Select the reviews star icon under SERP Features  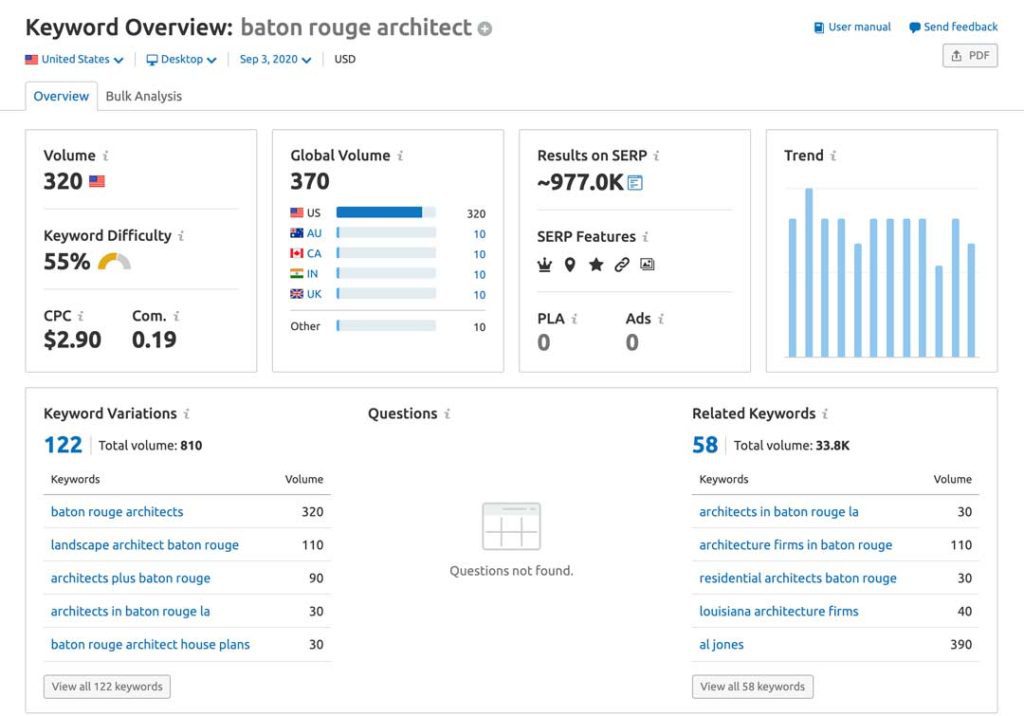[597, 264]
